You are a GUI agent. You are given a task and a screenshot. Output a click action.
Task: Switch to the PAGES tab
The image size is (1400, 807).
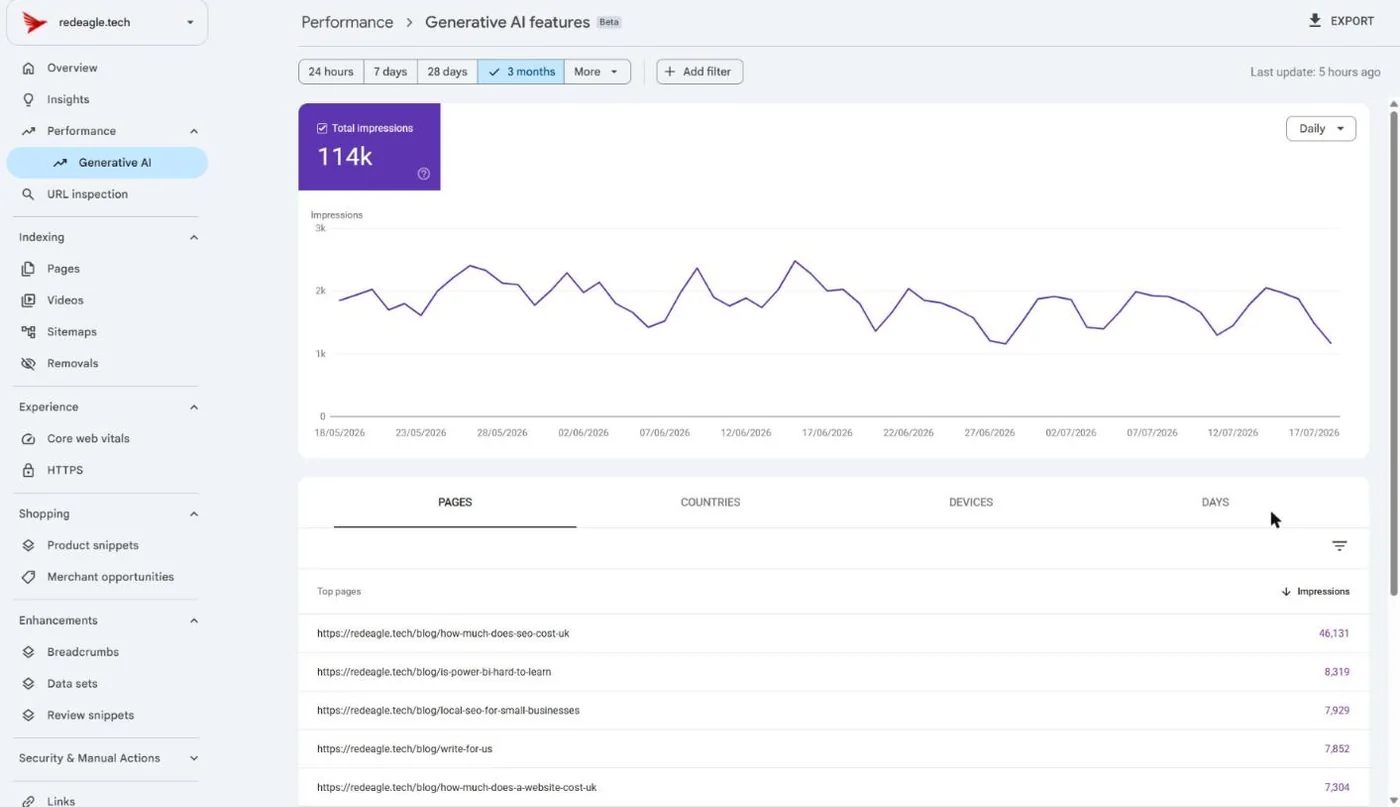(x=455, y=502)
